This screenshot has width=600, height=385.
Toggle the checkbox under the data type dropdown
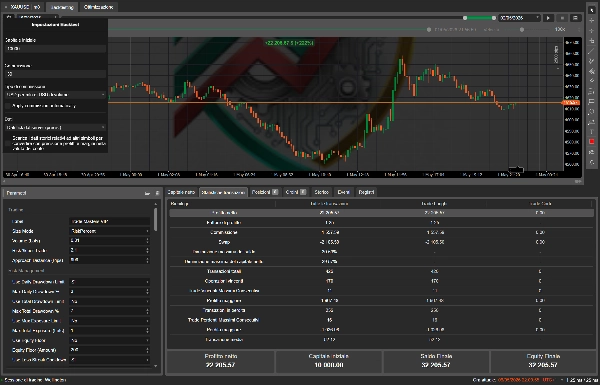click(x=8, y=106)
